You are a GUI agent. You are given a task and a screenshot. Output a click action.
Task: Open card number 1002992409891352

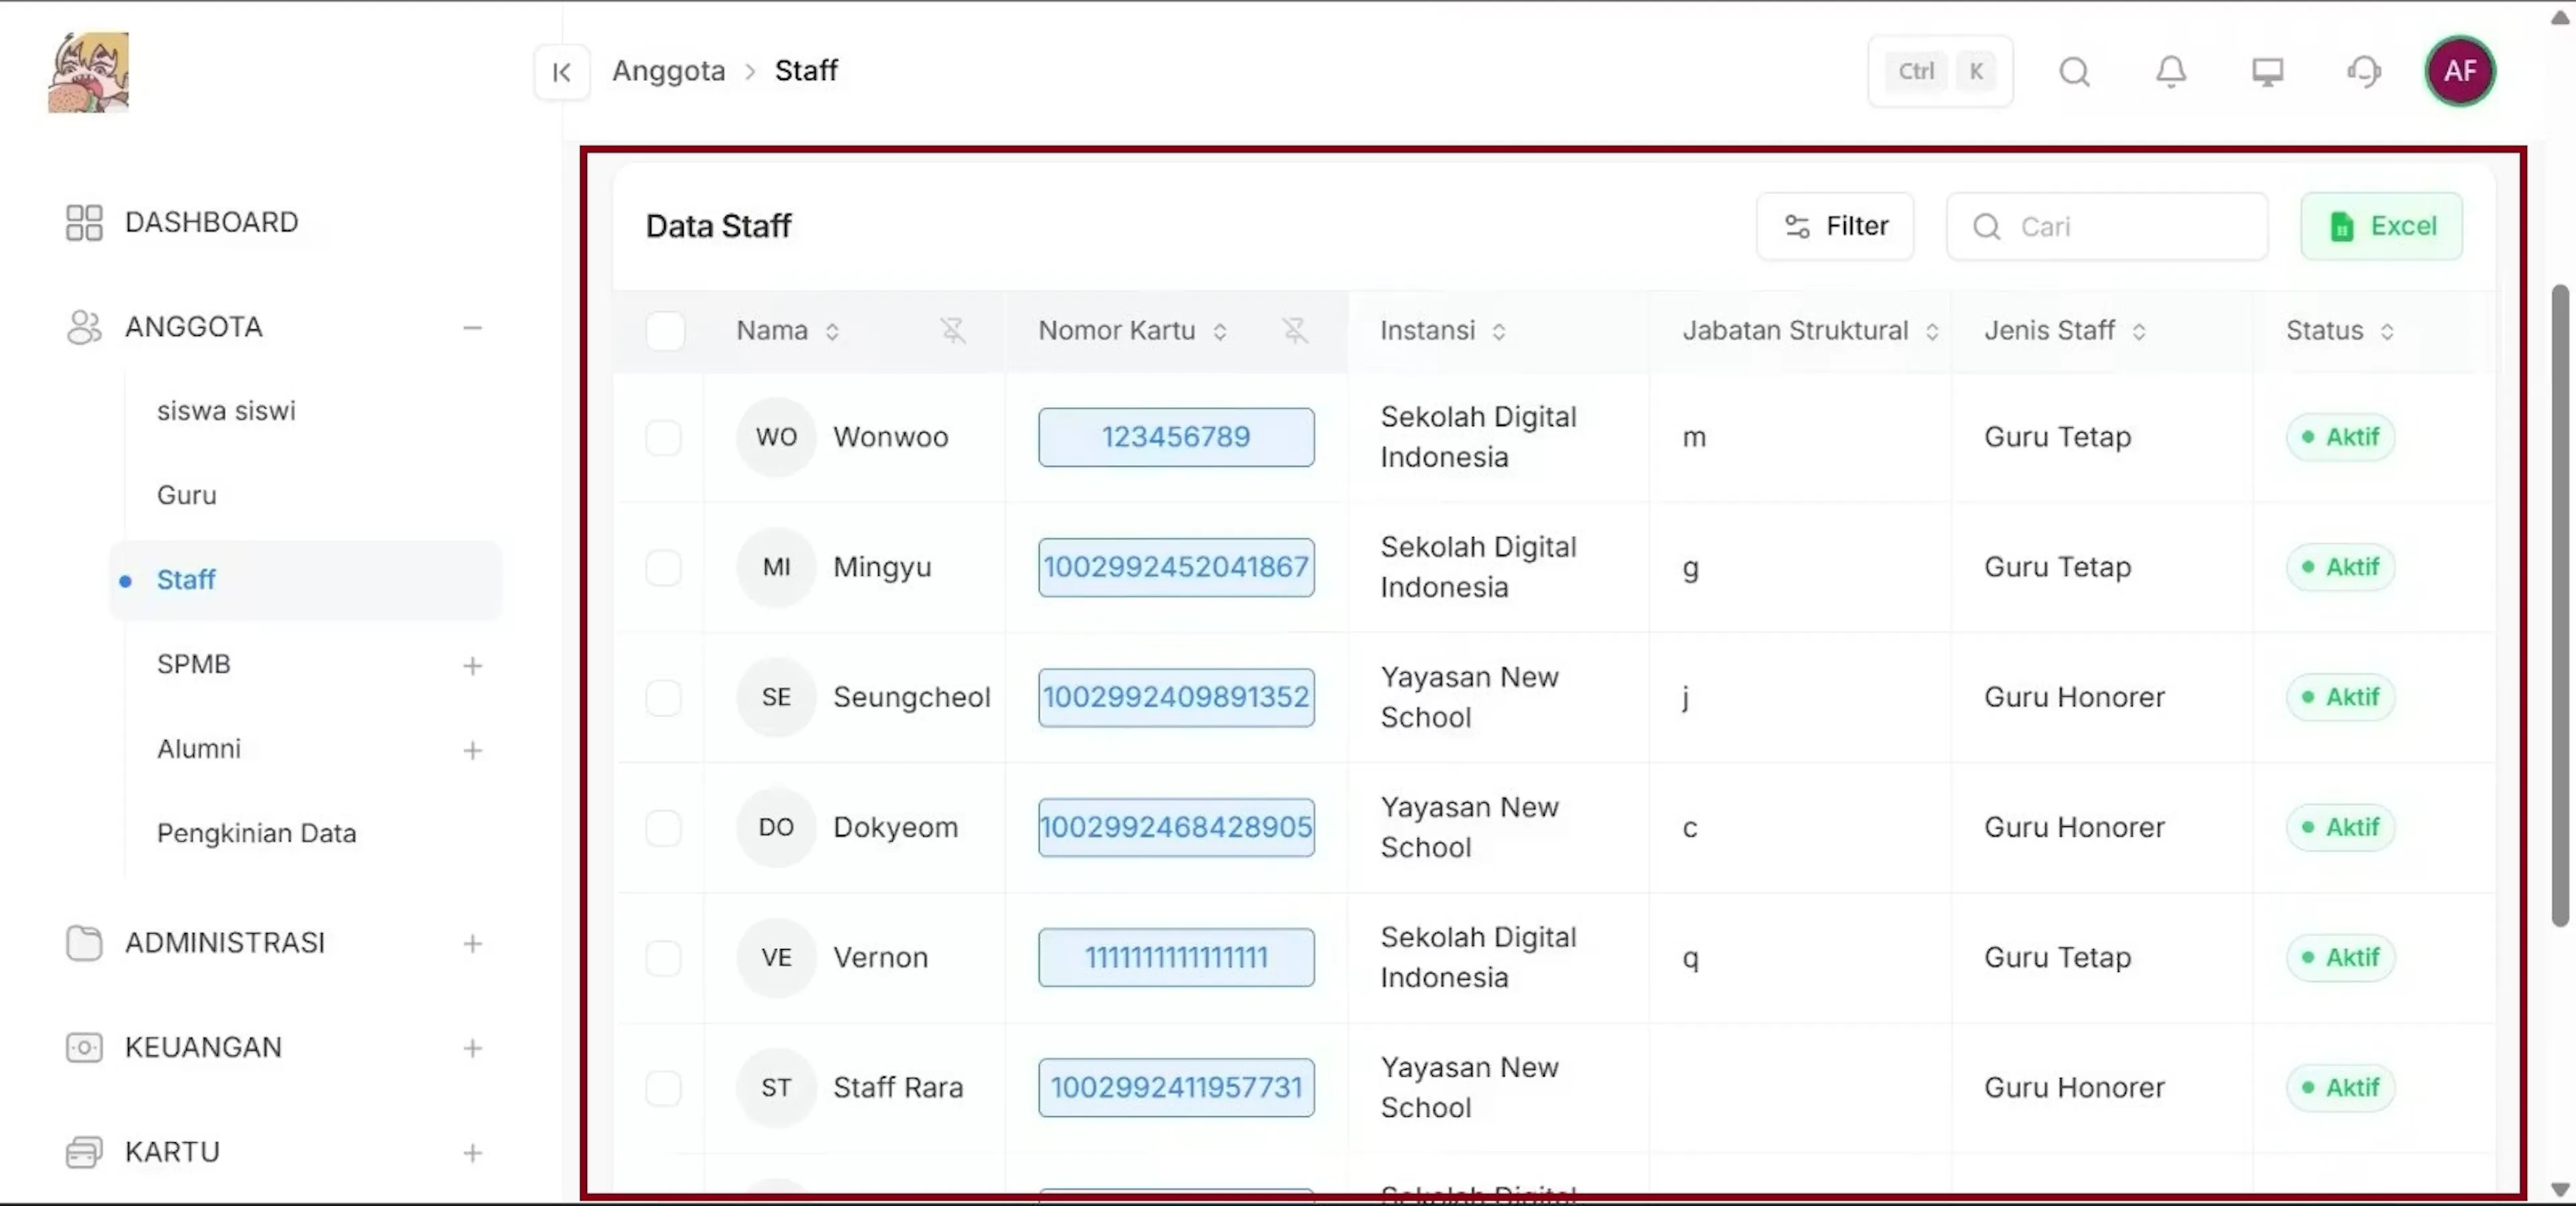tap(1176, 698)
